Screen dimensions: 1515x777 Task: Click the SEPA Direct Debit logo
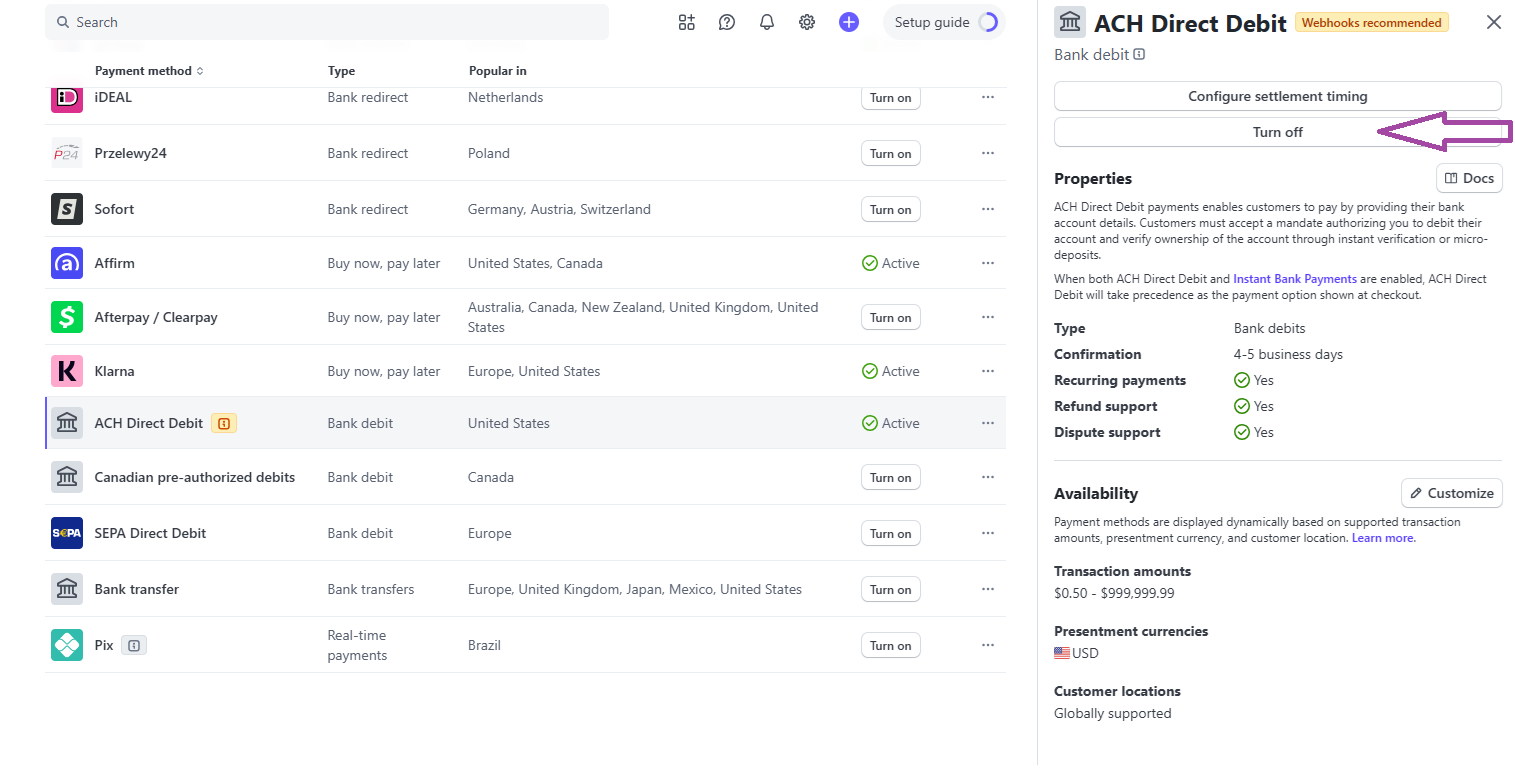[x=67, y=533]
